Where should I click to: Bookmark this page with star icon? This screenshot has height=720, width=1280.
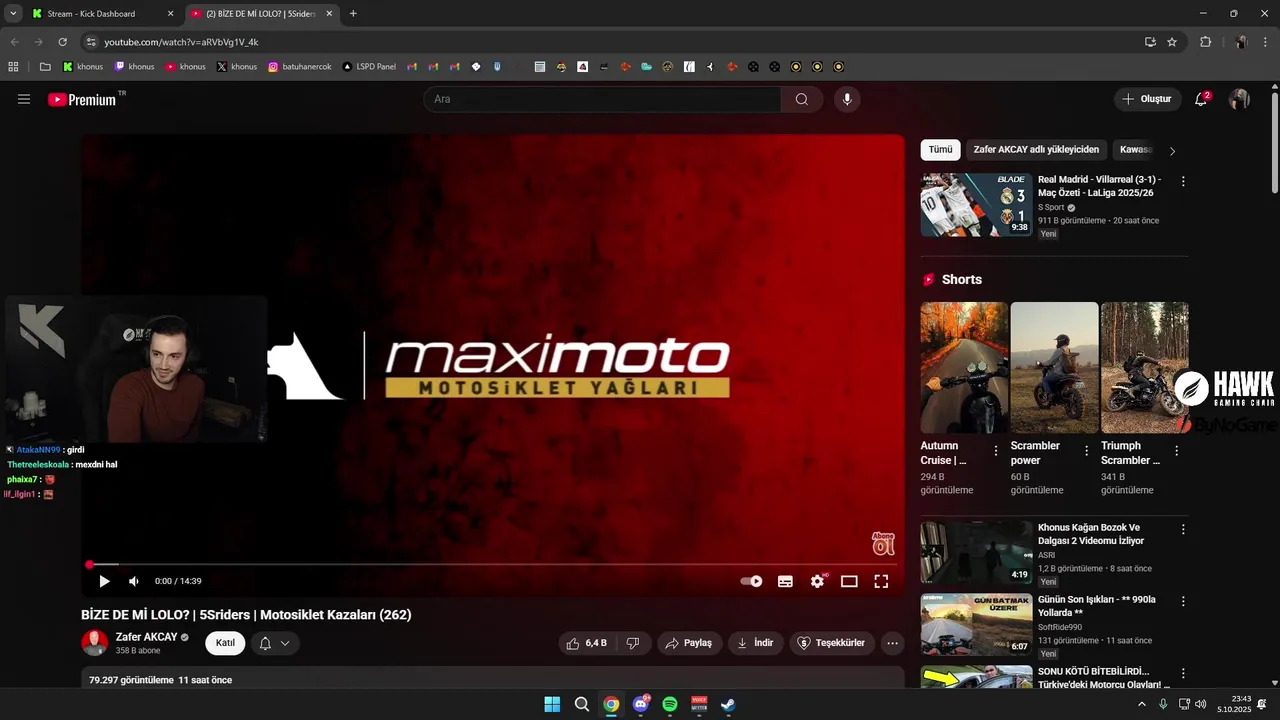(x=1172, y=42)
